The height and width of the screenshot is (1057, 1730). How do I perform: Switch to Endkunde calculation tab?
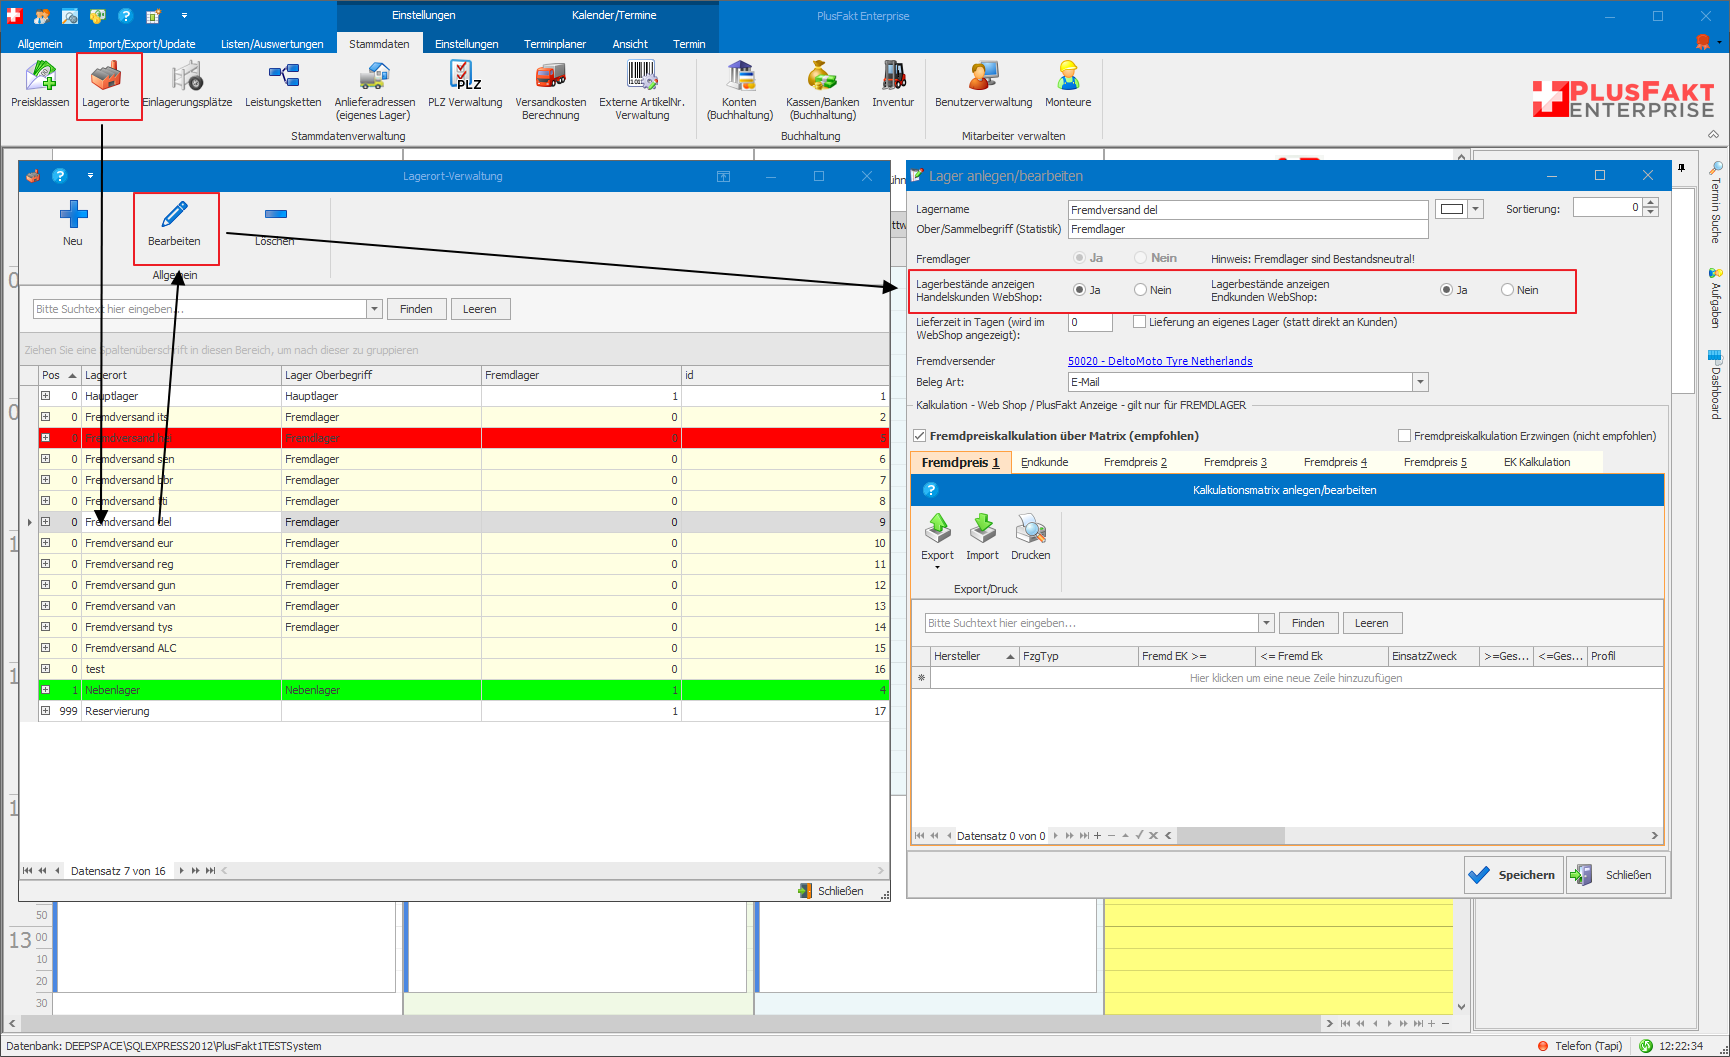coord(1044,462)
